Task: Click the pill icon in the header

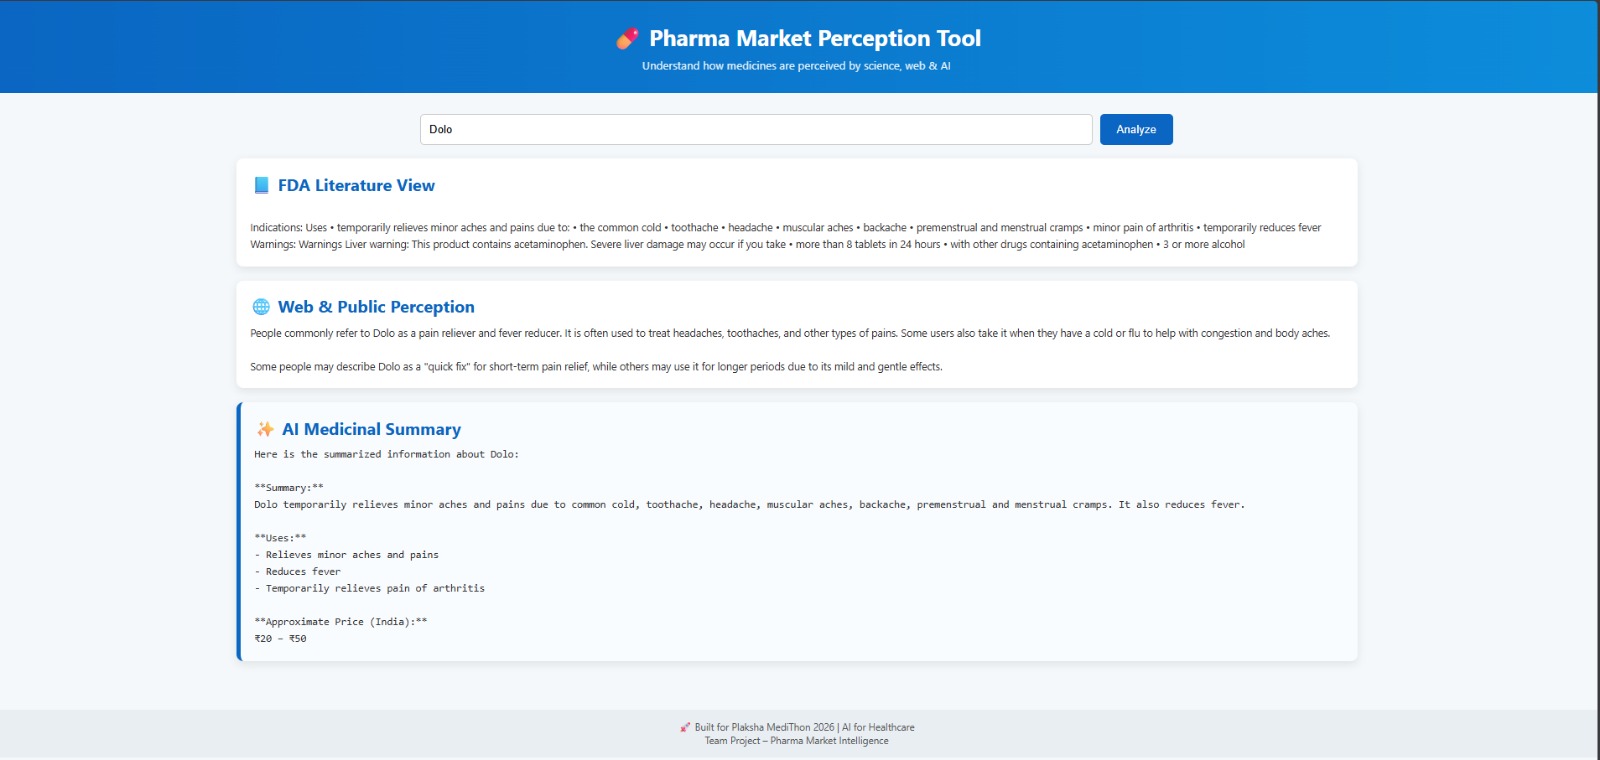Action: [627, 39]
